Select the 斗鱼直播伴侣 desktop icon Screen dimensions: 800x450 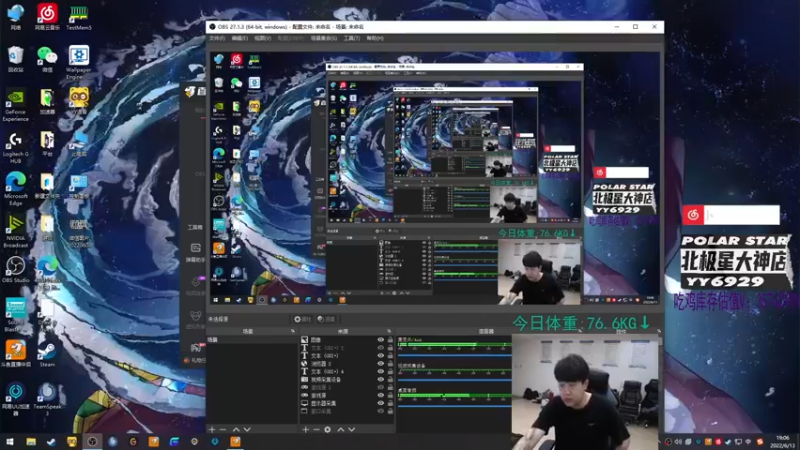click(15, 353)
